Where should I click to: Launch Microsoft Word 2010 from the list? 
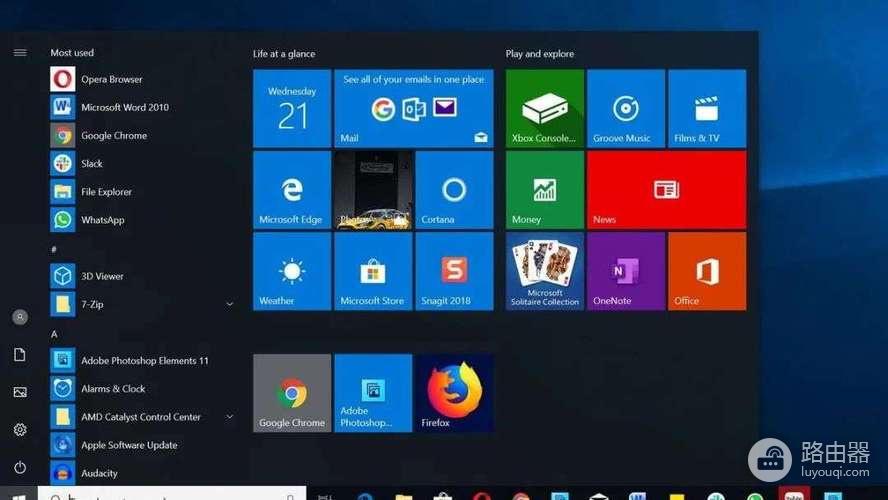(142, 107)
